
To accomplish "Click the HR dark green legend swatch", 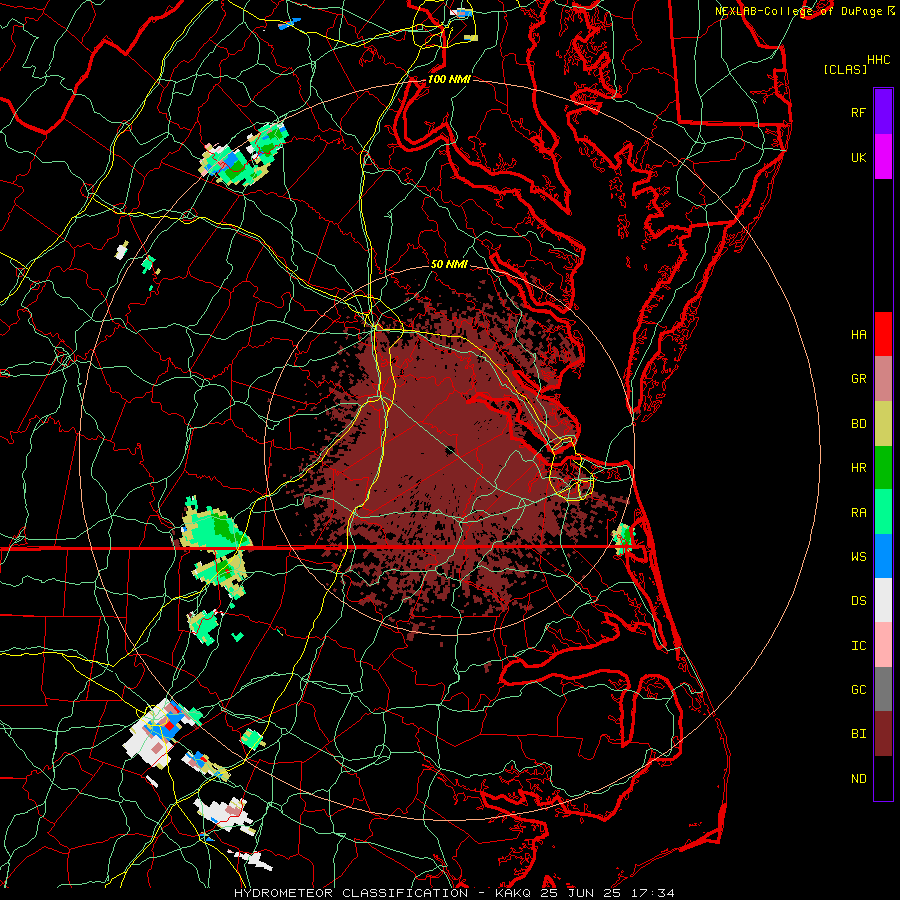I will tap(883, 467).
